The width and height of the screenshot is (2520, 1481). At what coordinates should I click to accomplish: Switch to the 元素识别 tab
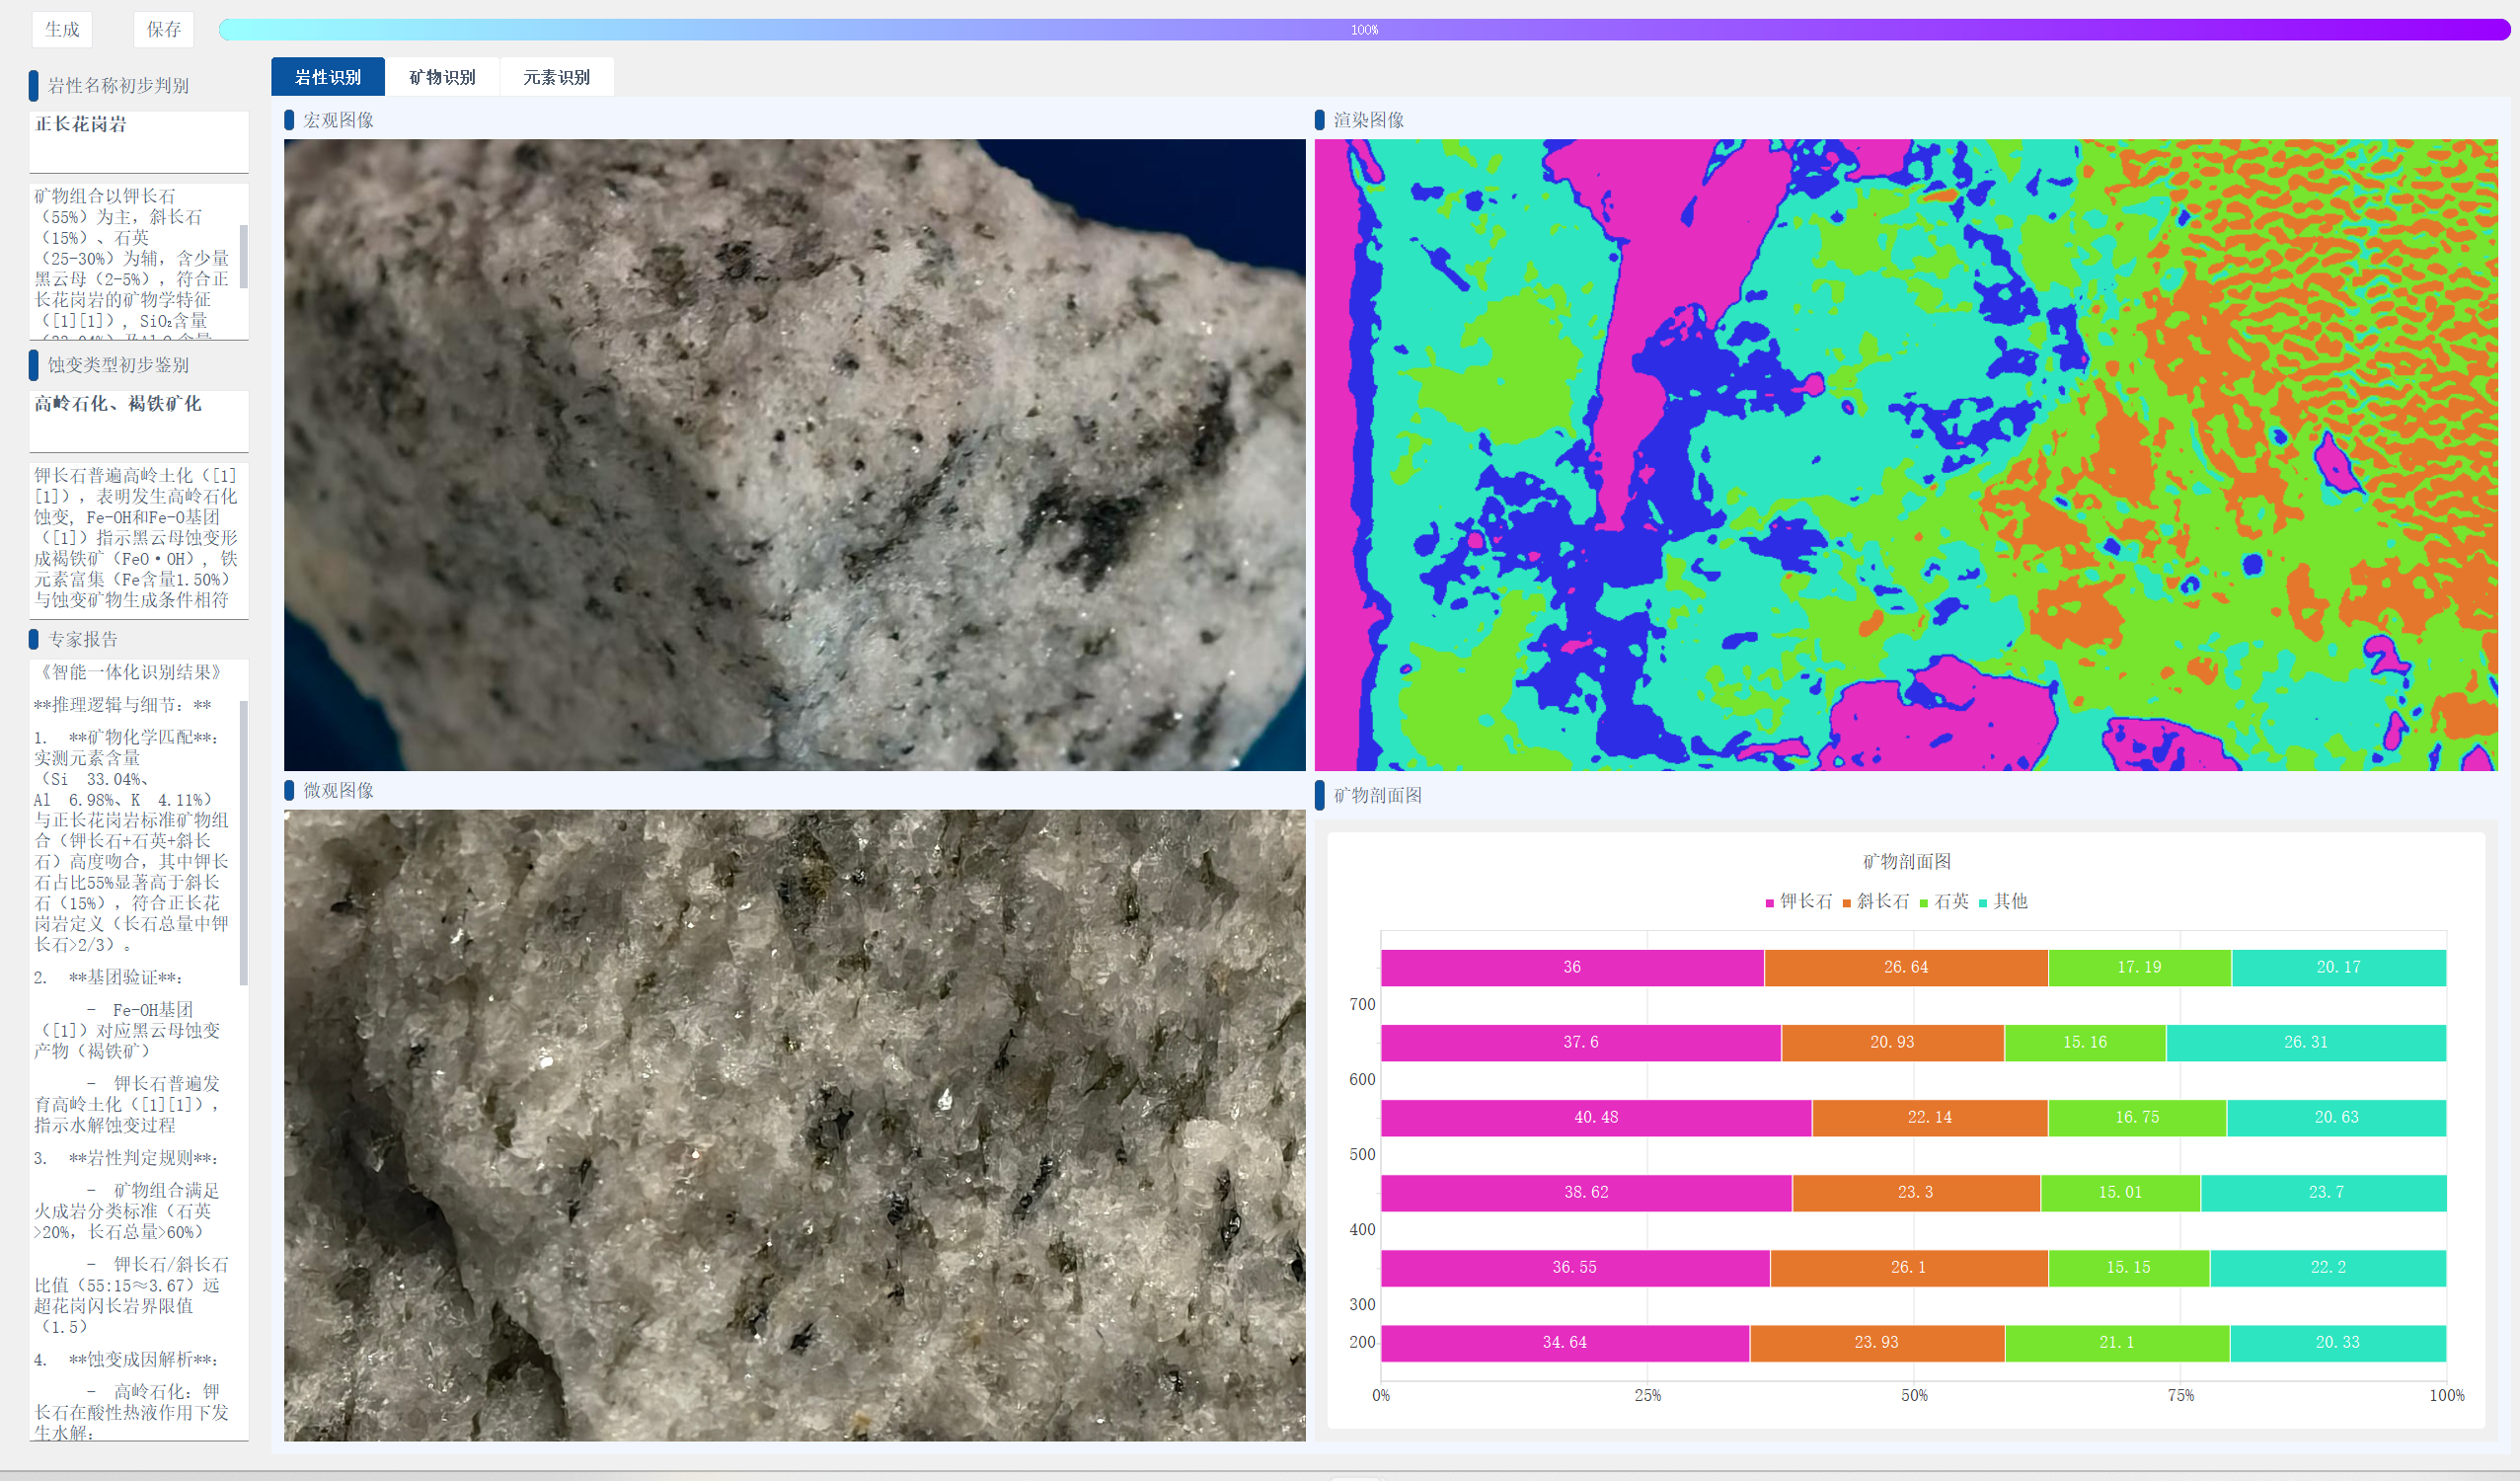pyautogui.click(x=556, y=77)
